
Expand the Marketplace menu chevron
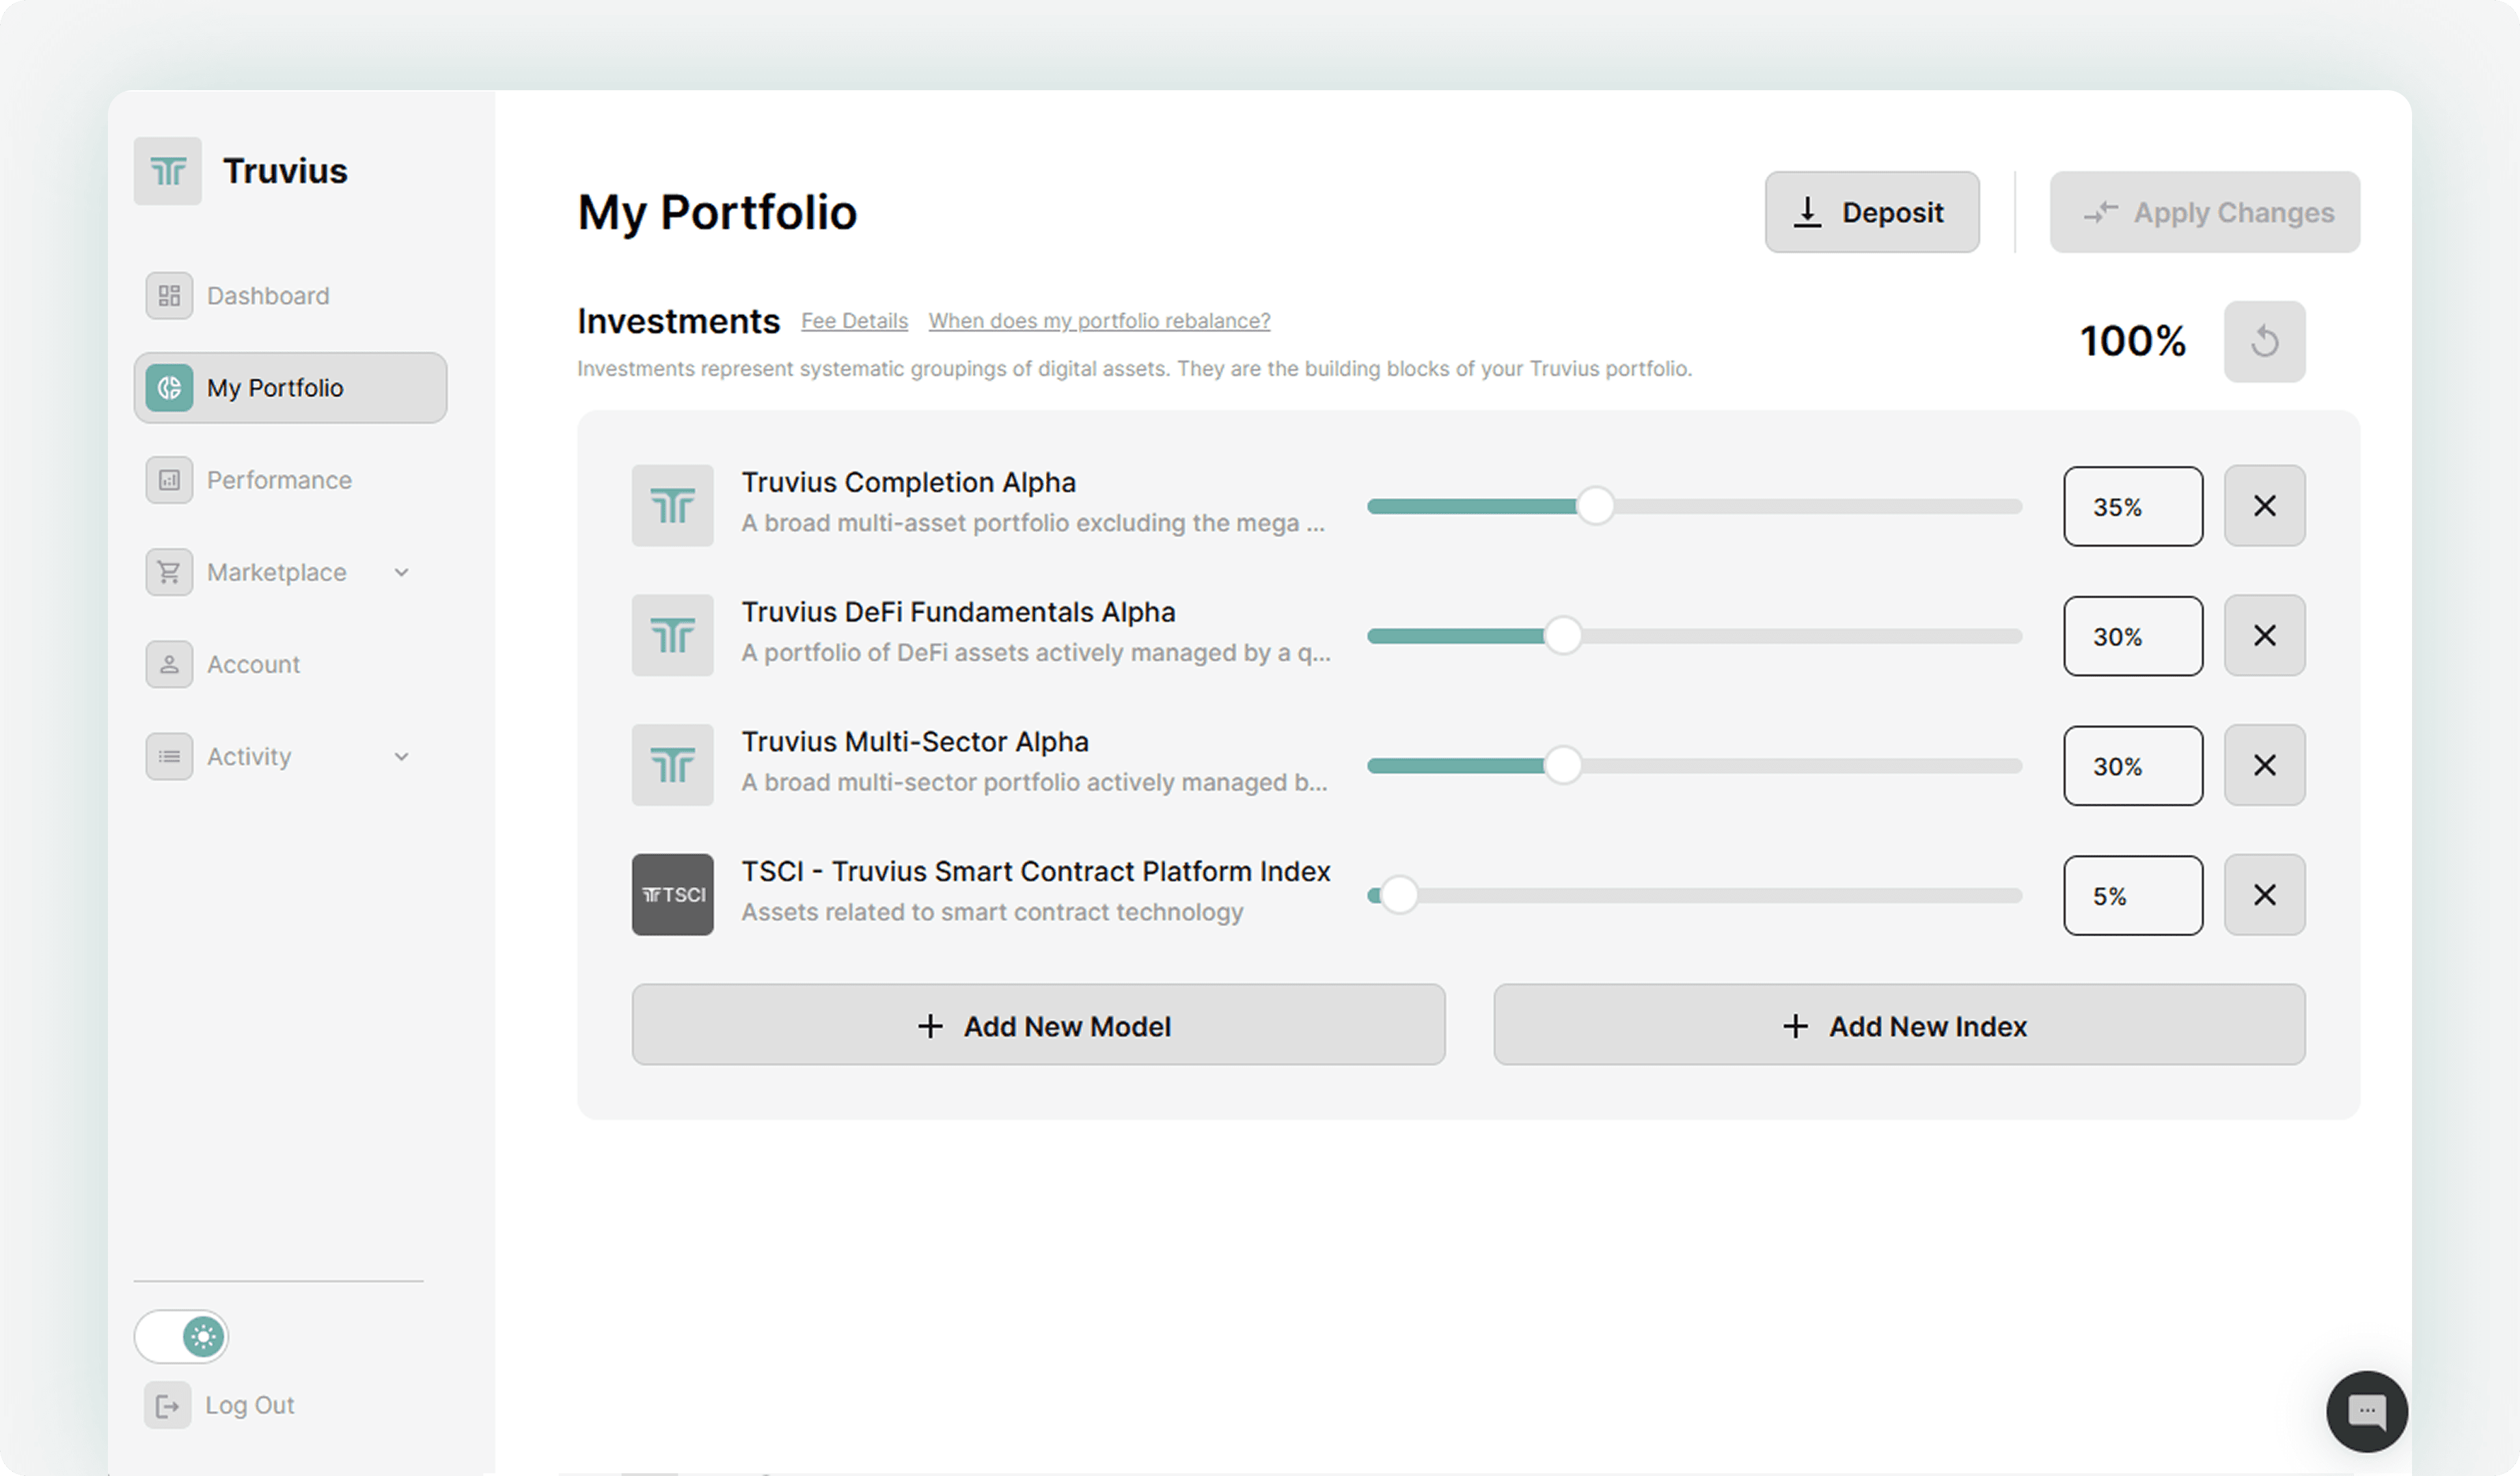[402, 573]
